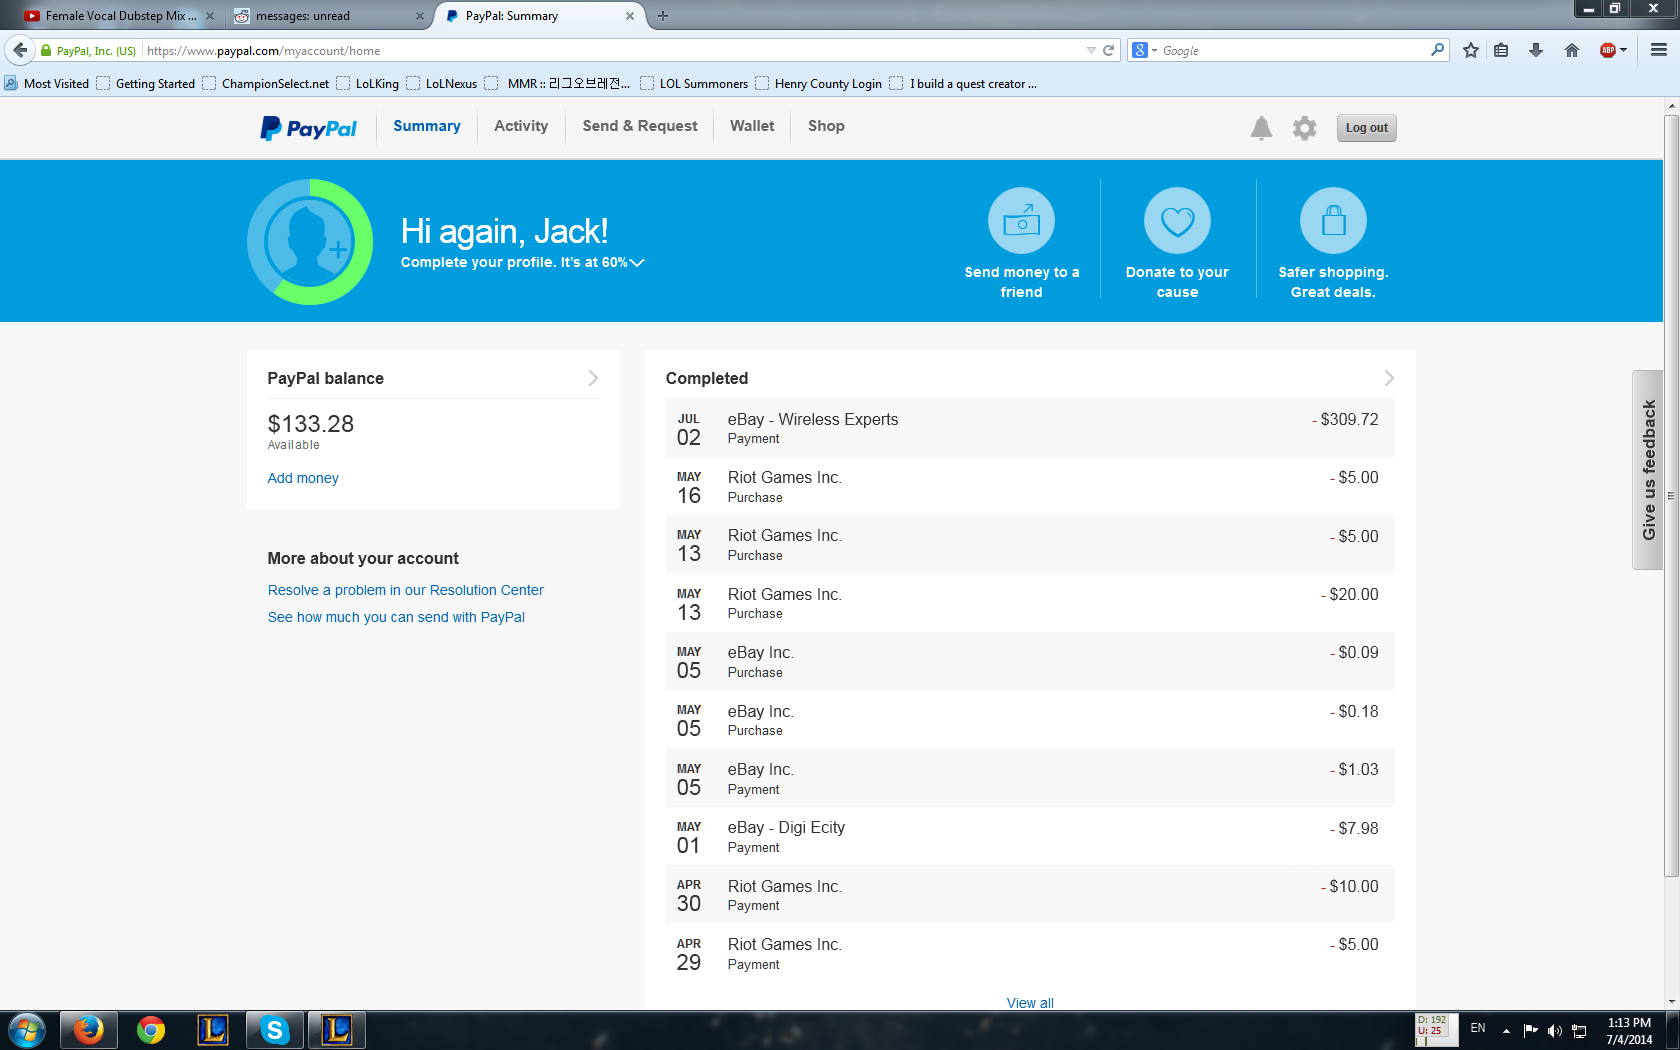Click the Google search input field
1680x1050 pixels.
click(1294, 50)
